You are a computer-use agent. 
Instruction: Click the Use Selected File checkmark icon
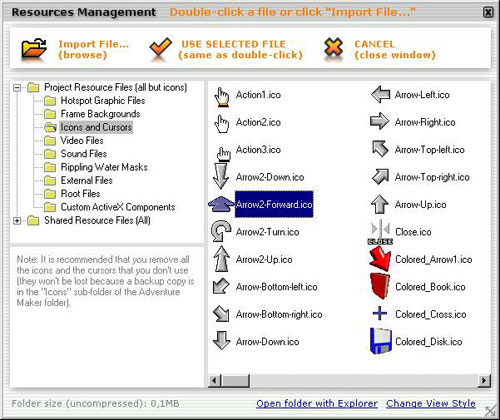click(160, 49)
